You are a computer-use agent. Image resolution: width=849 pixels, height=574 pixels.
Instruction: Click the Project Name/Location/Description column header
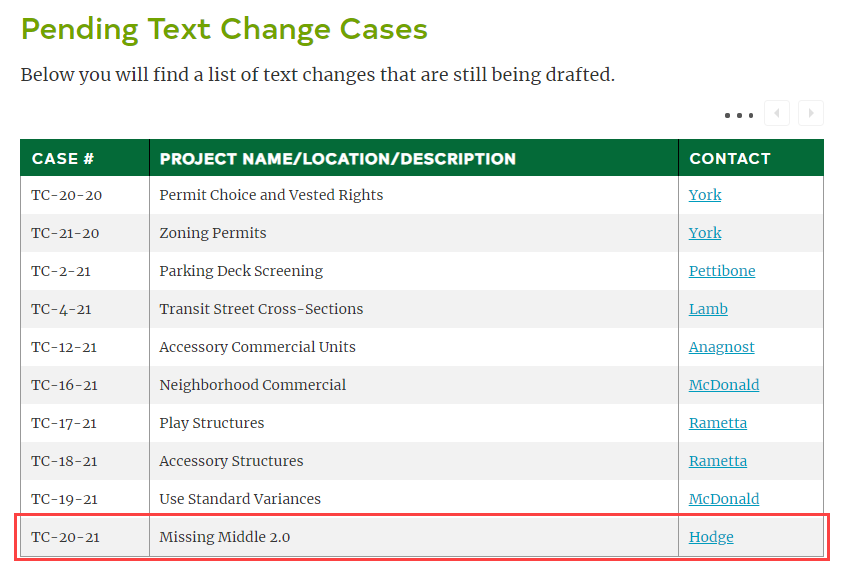point(338,158)
